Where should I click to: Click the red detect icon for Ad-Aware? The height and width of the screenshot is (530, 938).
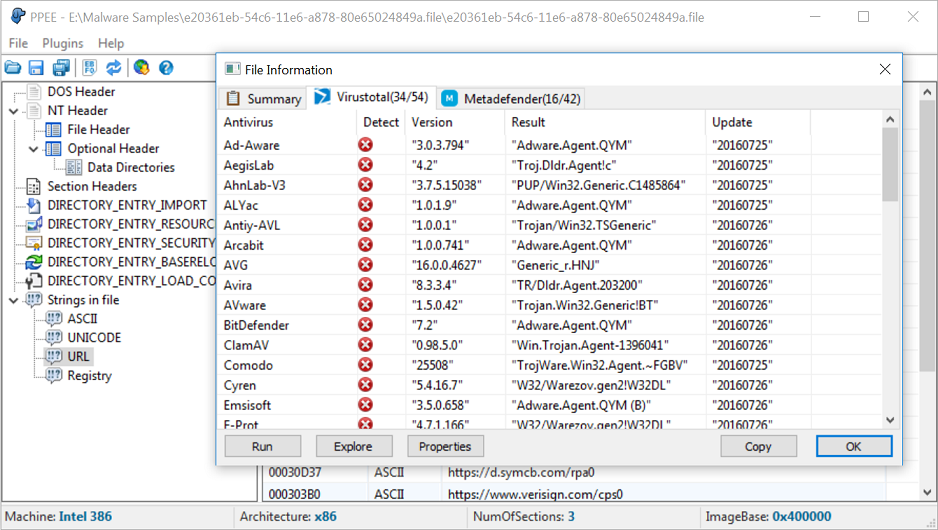click(x=366, y=145)
